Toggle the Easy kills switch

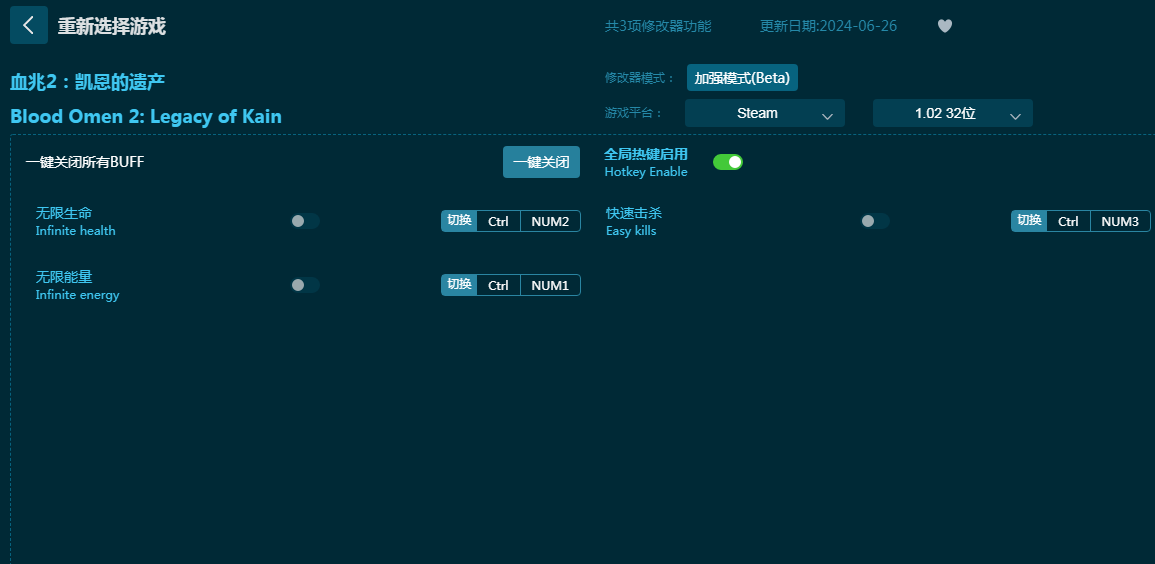pyautogui.click(x=874, y=221)
